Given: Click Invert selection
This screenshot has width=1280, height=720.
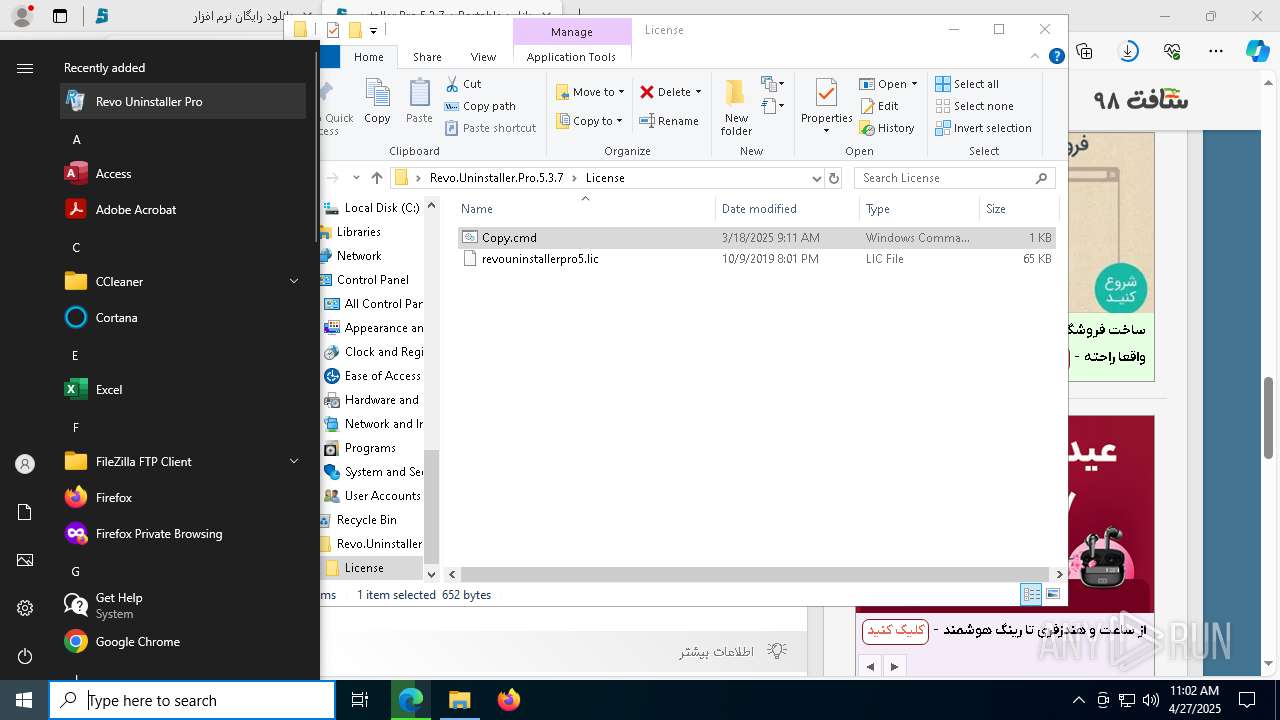Looking at the screenshot, I should point(983,128).
